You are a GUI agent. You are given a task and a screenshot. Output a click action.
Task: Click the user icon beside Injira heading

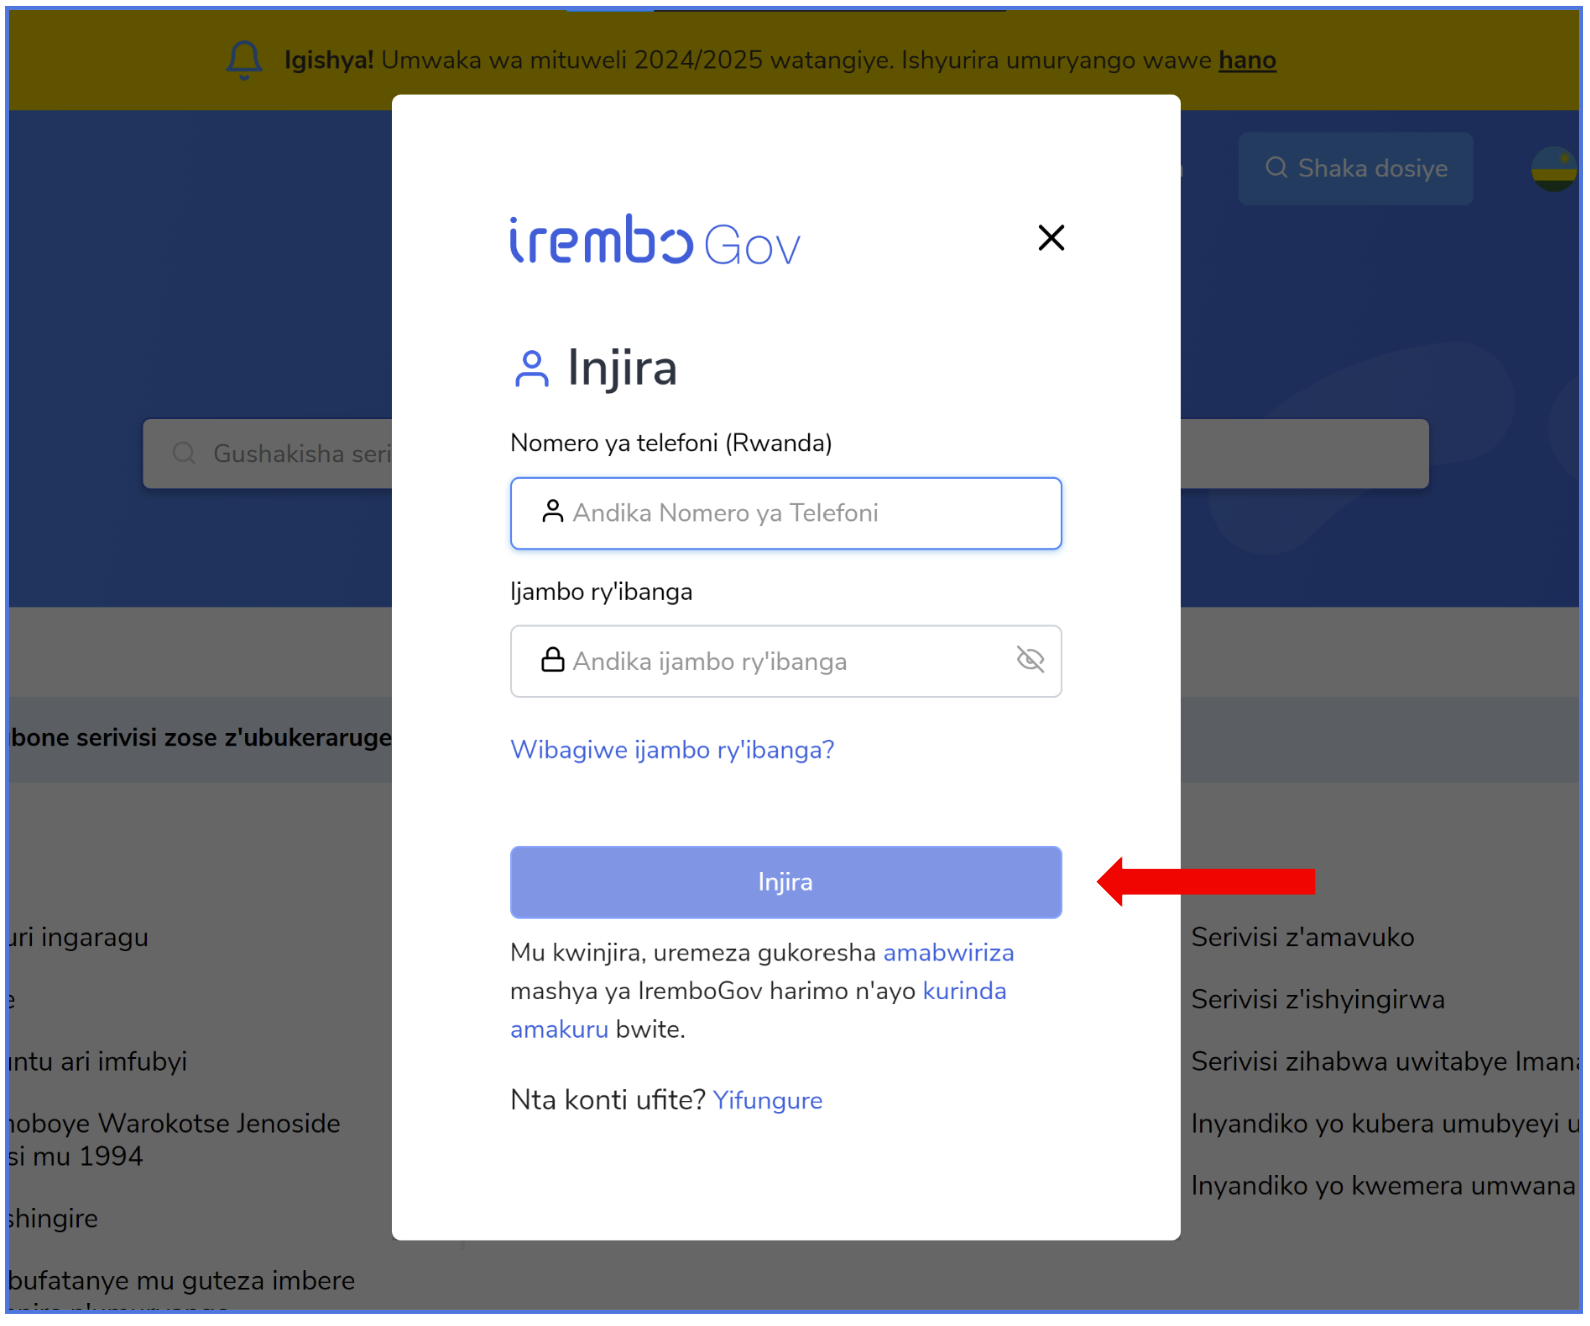532,368
